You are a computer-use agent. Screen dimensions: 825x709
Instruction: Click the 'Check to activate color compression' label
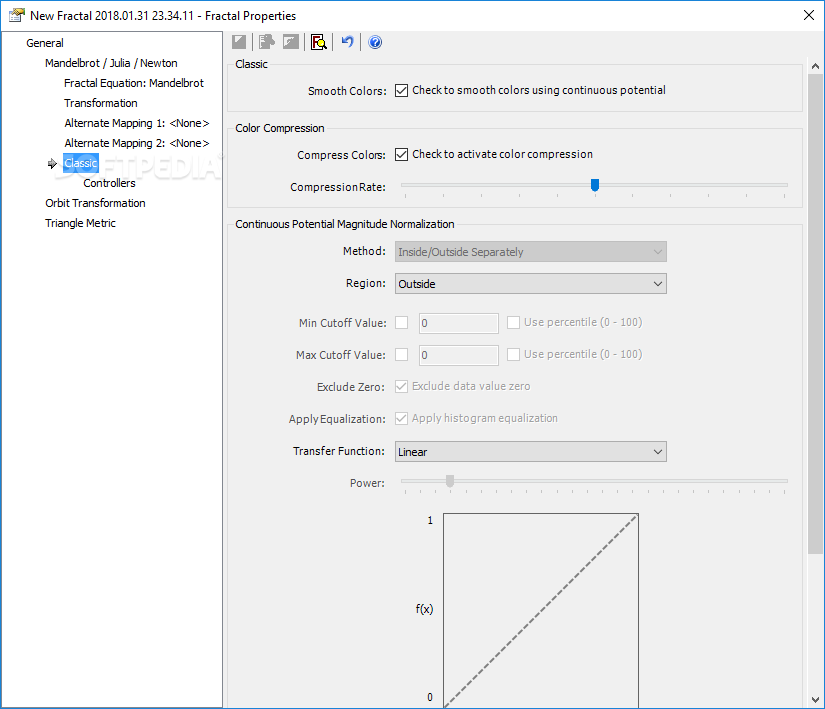tap(502, 155)
